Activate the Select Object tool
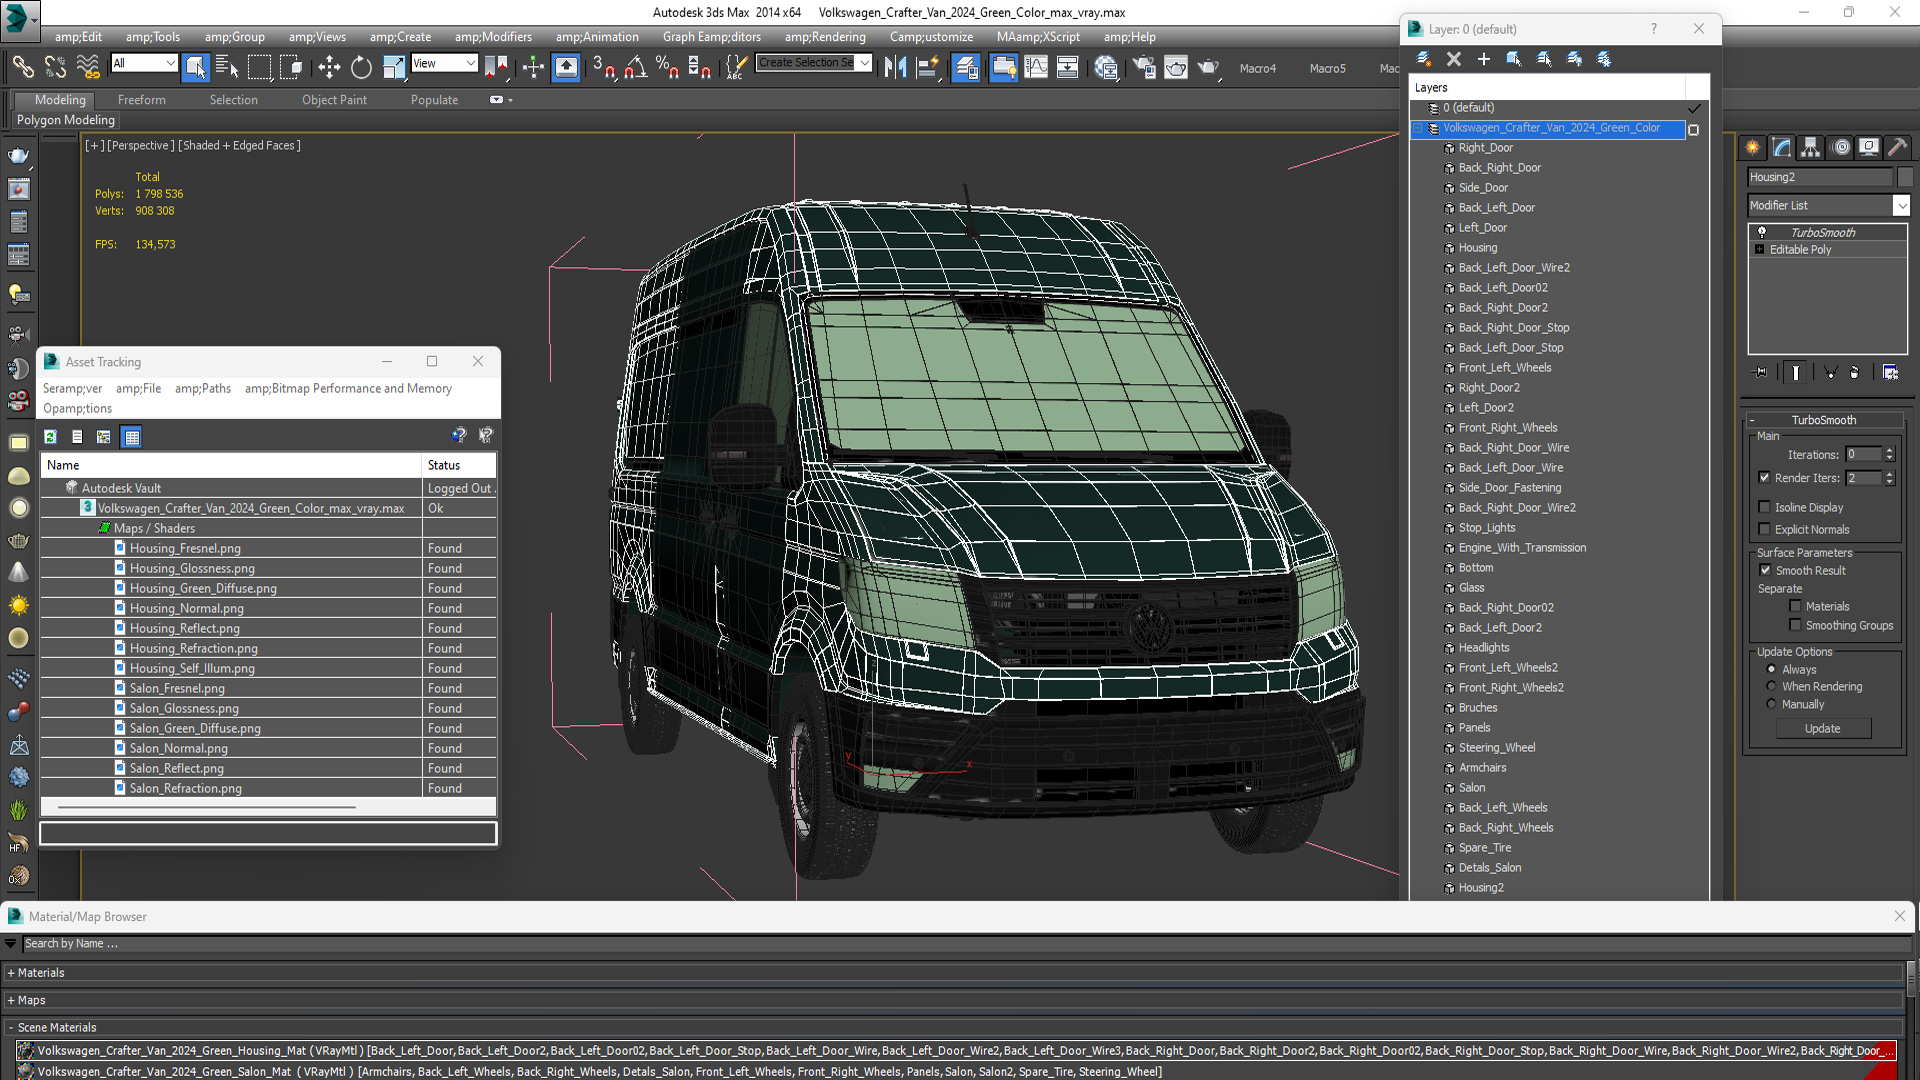Image resolution: width=1920 pixels, height=1080 pixels. click(196, 67)
